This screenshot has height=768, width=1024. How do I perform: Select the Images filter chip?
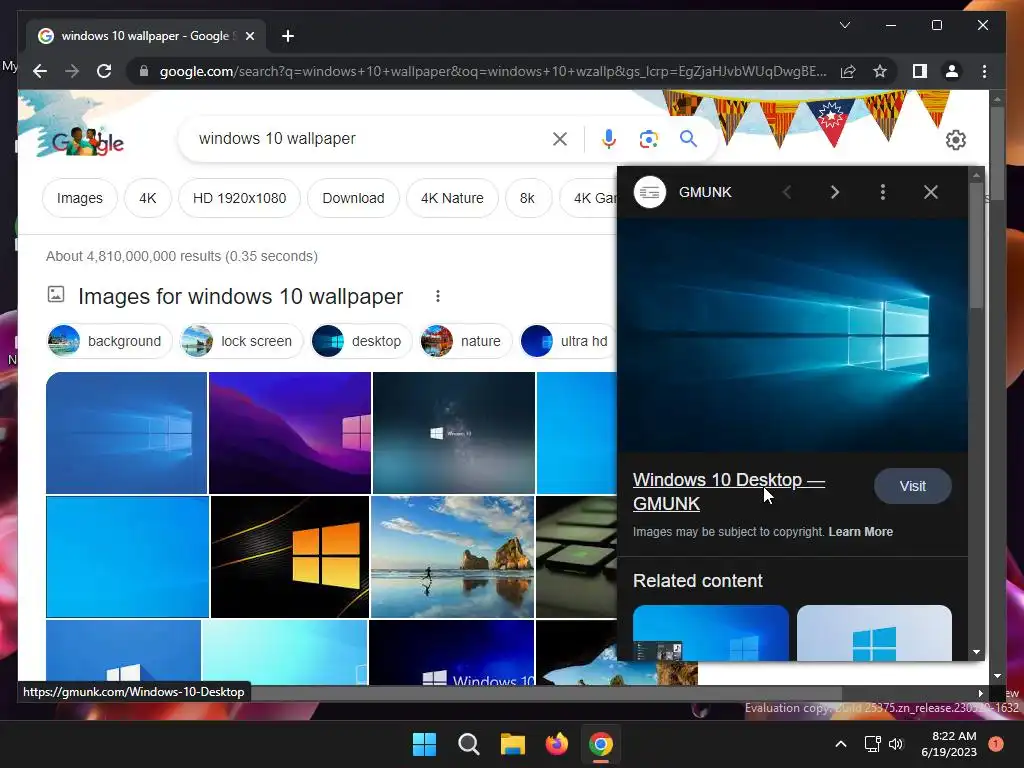(80, 198)
